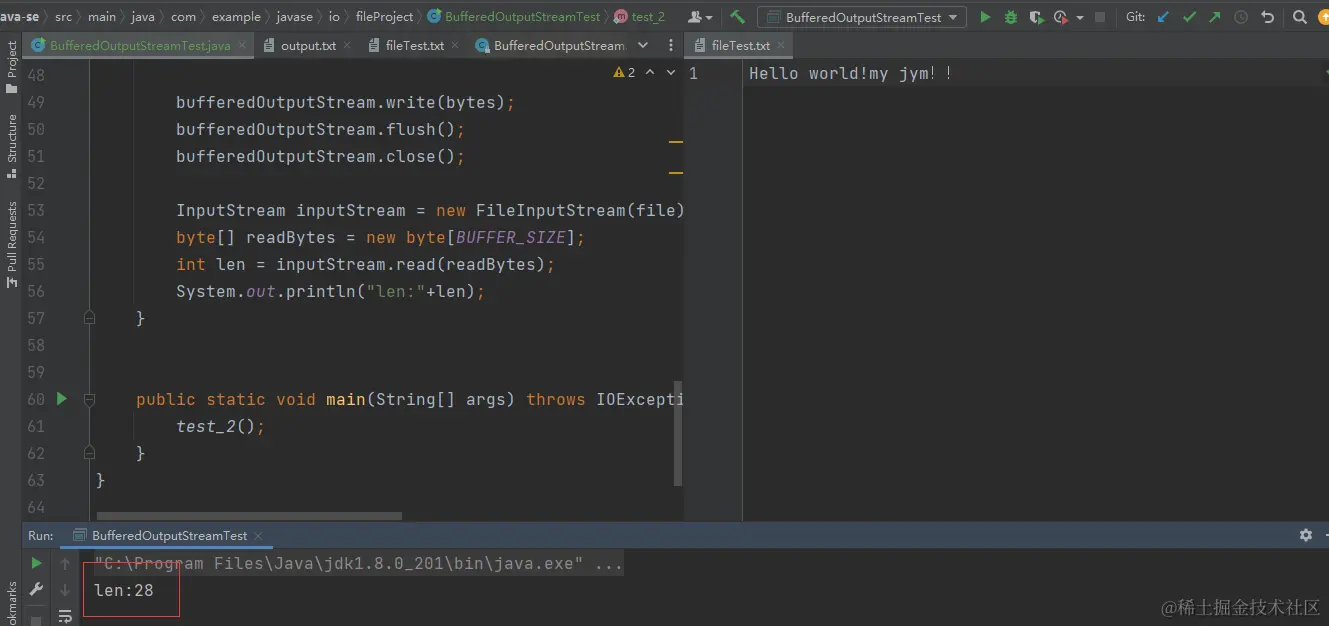Click the grey Stop square in toolbar

[1100, 17]
